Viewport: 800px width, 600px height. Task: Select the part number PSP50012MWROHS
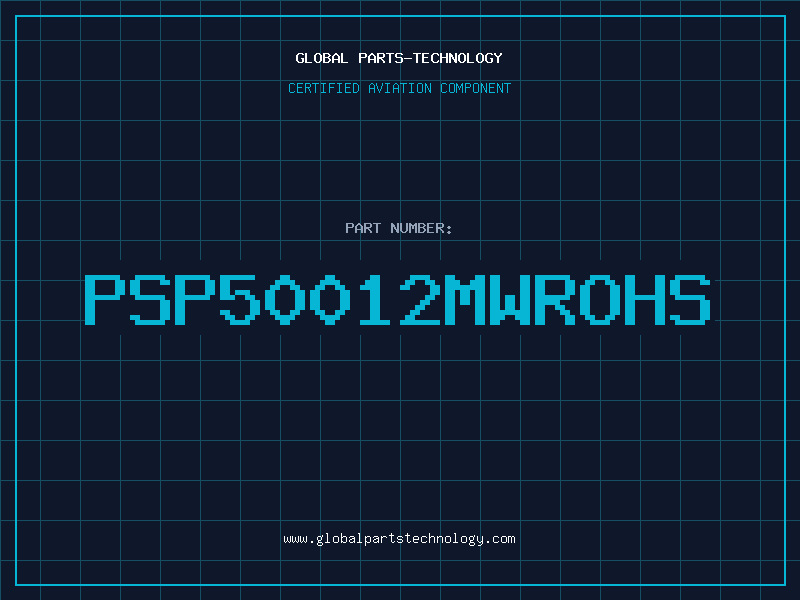[397, 300]
